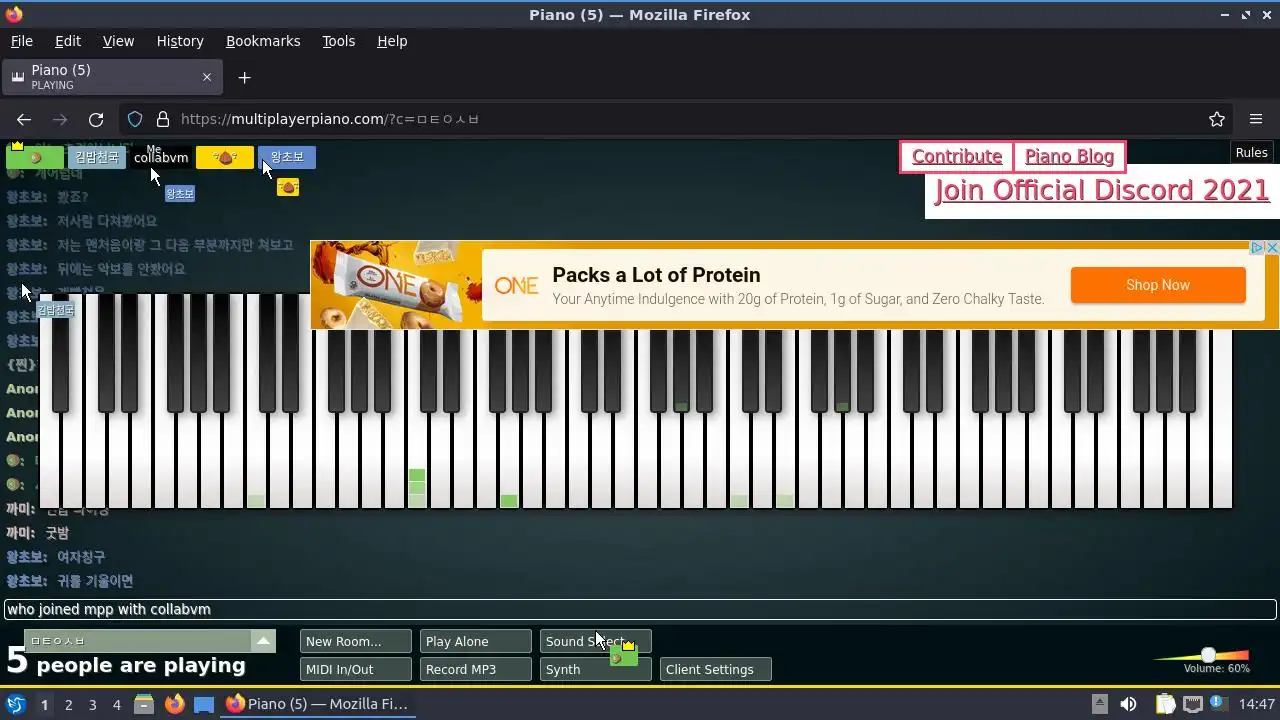Launch Firefox from the taskbar launcher

point(174,704)
